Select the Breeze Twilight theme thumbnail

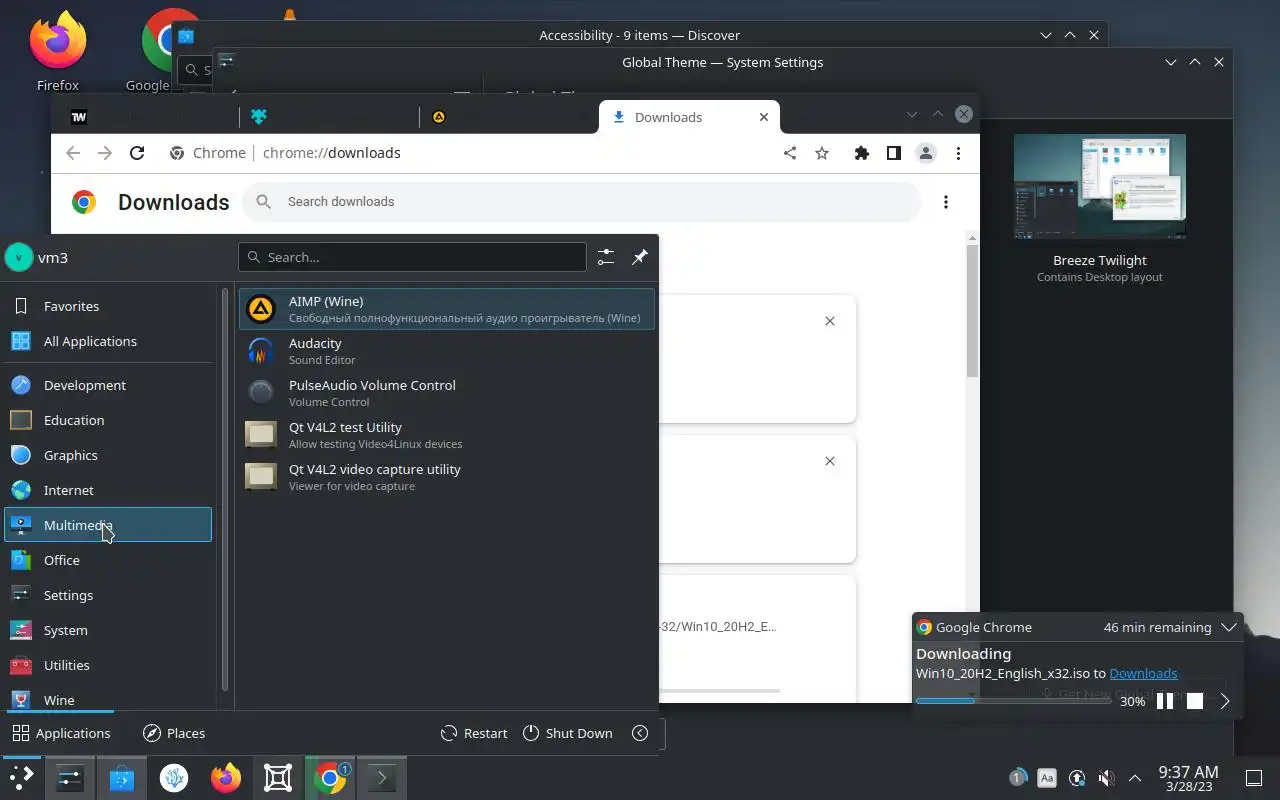1100,187
